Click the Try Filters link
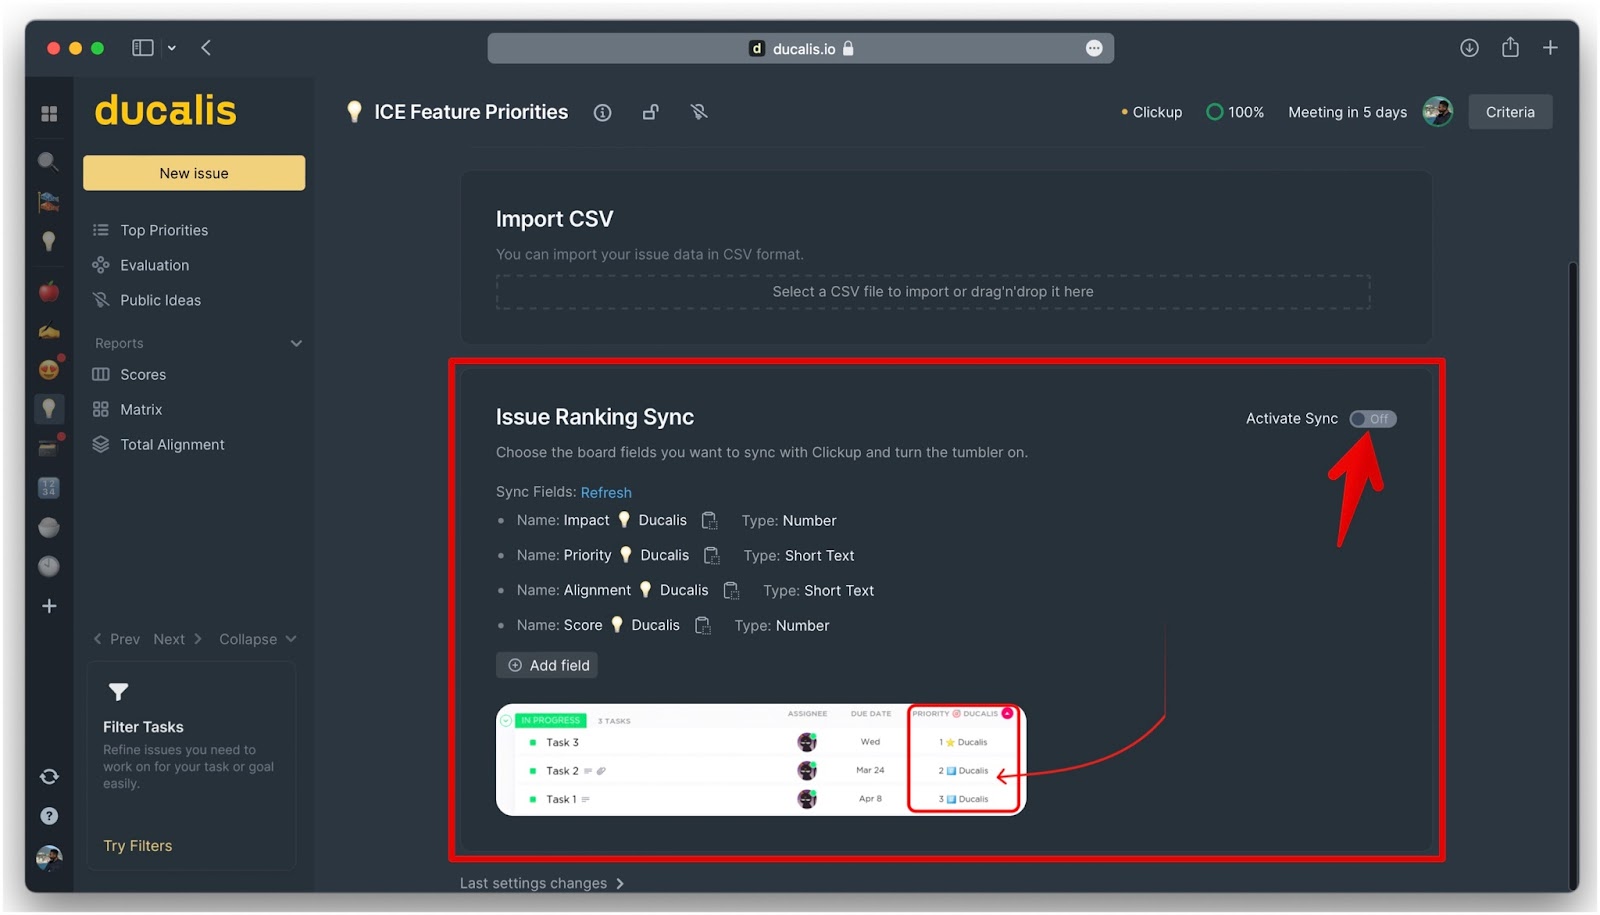The width and height of the screenshot is (1600, 915). click(138, 845)
